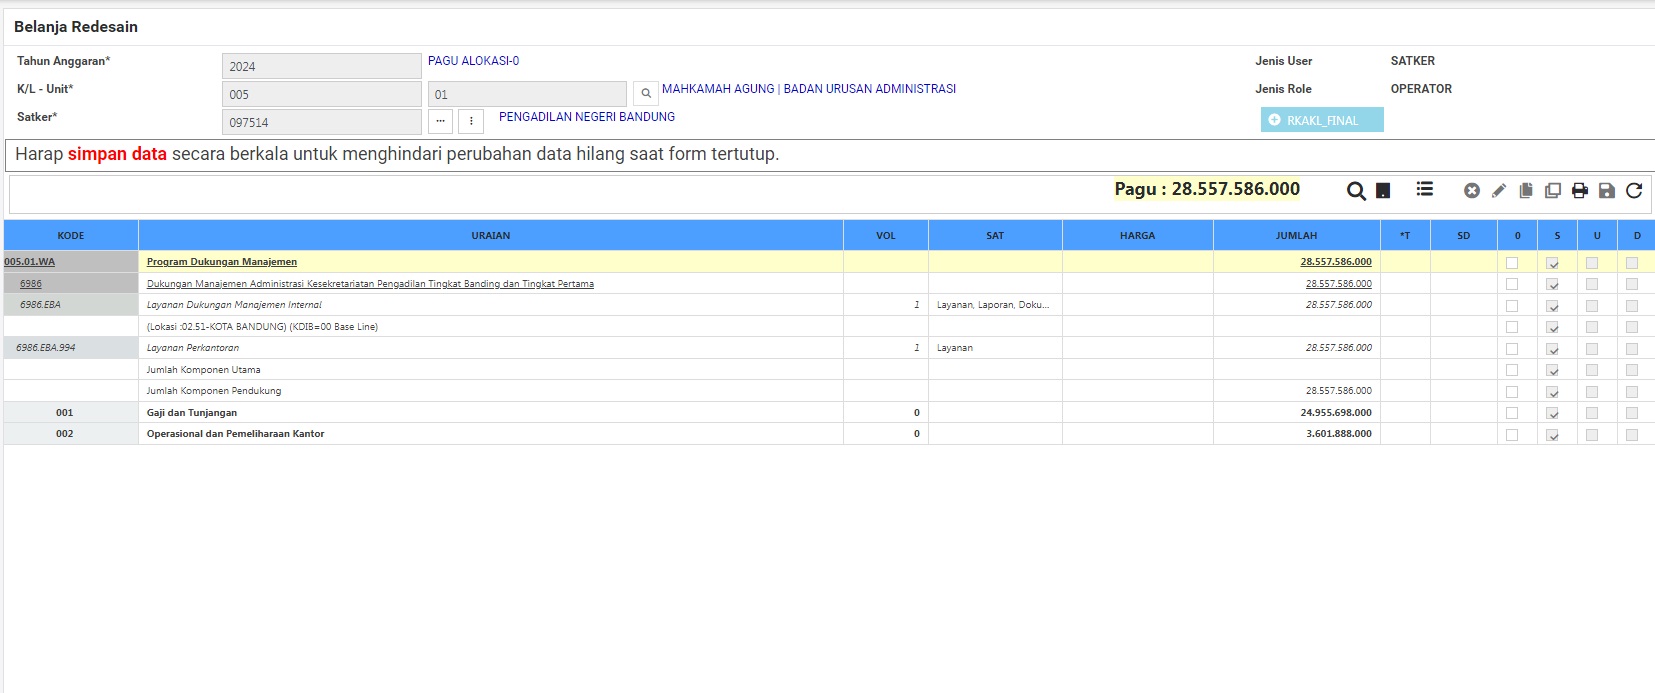Image resolution: width=1655 pixels, height=693 pixels.
Task: Tick the O checkbox for Gaji dan Tunjangan
Action: coord(1512,413)
